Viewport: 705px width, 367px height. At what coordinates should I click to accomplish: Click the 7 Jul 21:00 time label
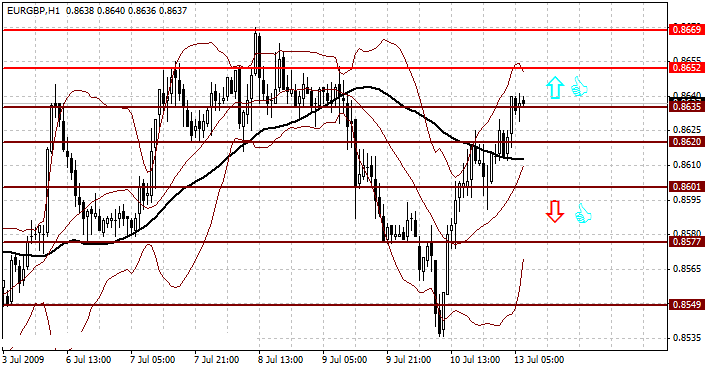click(x=217, y=360)
